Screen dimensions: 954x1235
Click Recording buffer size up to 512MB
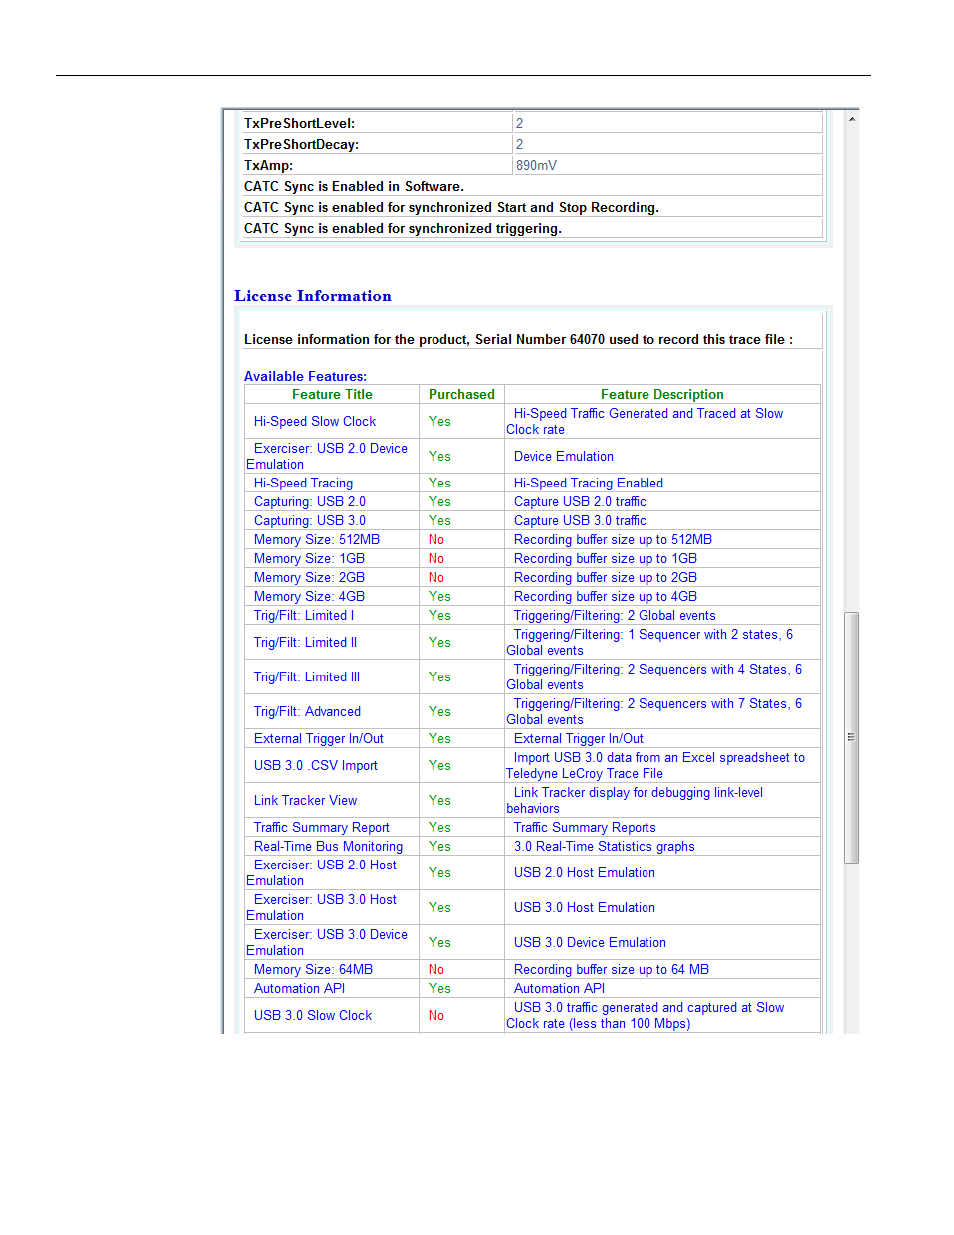click(613, 540)
